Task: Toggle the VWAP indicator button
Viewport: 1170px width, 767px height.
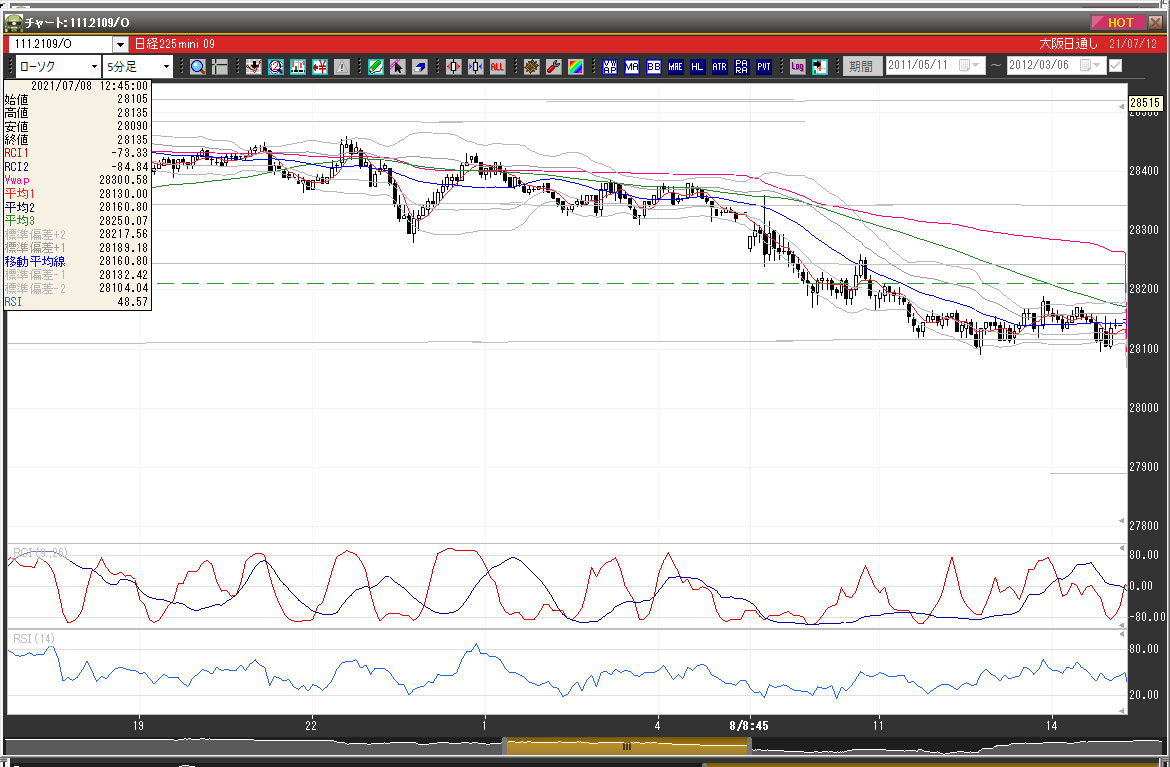Action: (x=610, y=67)
